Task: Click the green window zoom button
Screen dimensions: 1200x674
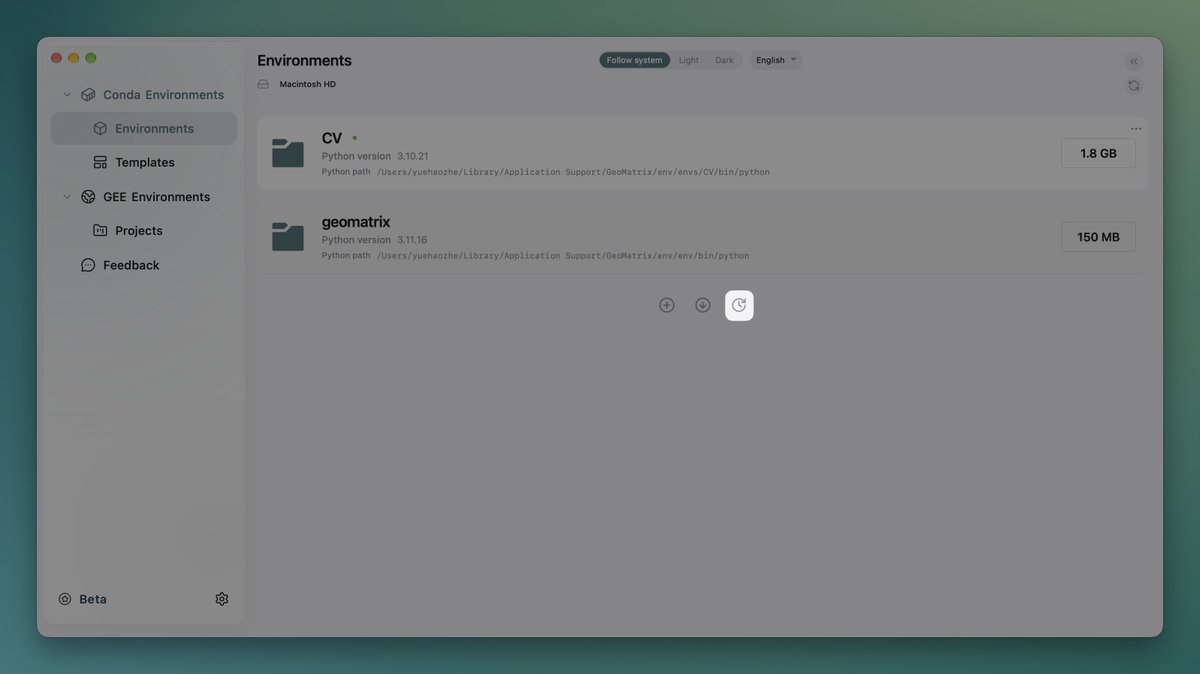Action: 91,58
